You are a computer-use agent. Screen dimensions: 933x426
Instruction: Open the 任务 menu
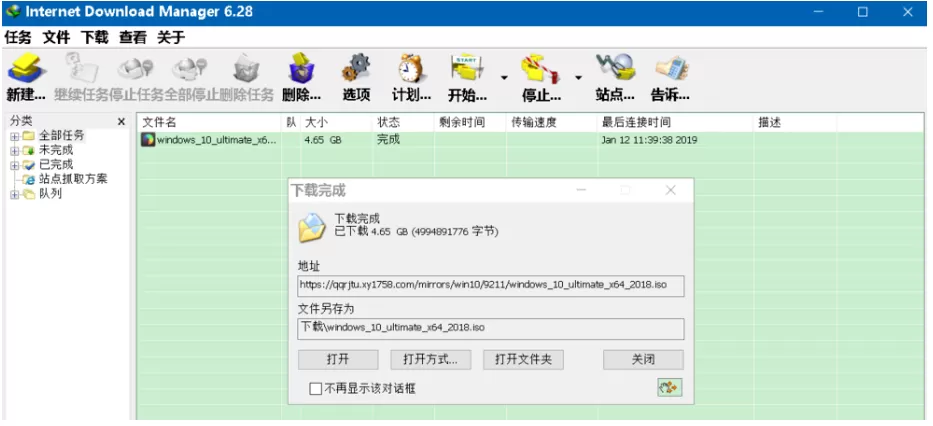coord(18,37)
